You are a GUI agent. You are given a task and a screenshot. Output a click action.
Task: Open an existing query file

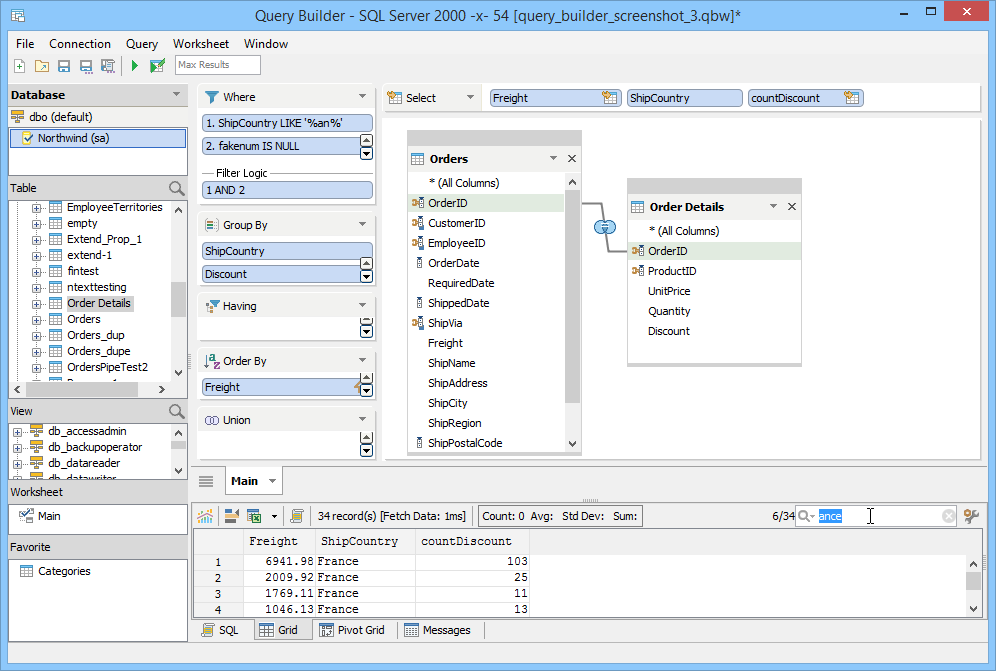coord(41,65)
